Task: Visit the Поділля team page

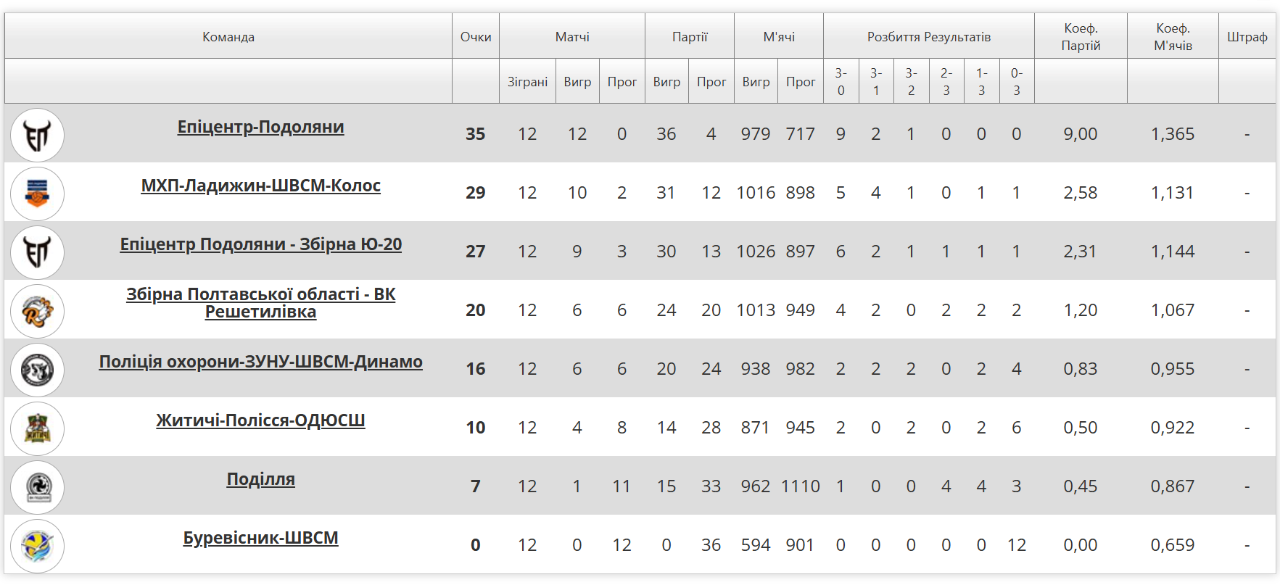Action: click(x=260, y=480)
